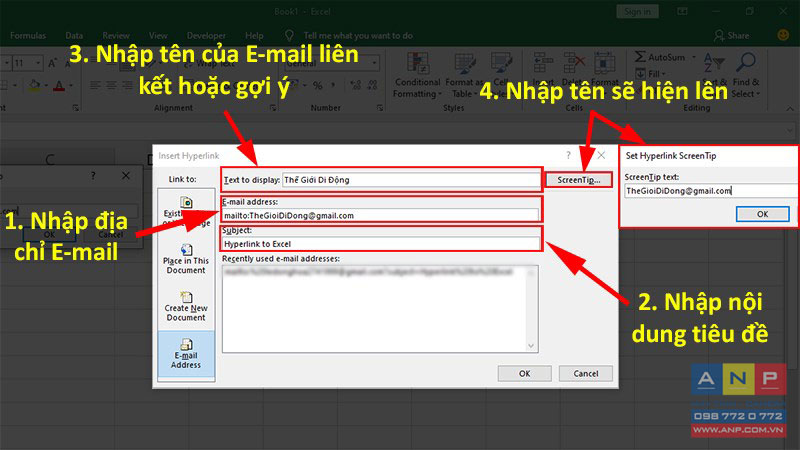Screen dimensions: 800x450
Task: Close the background small dialog
Action: [126, 176]
